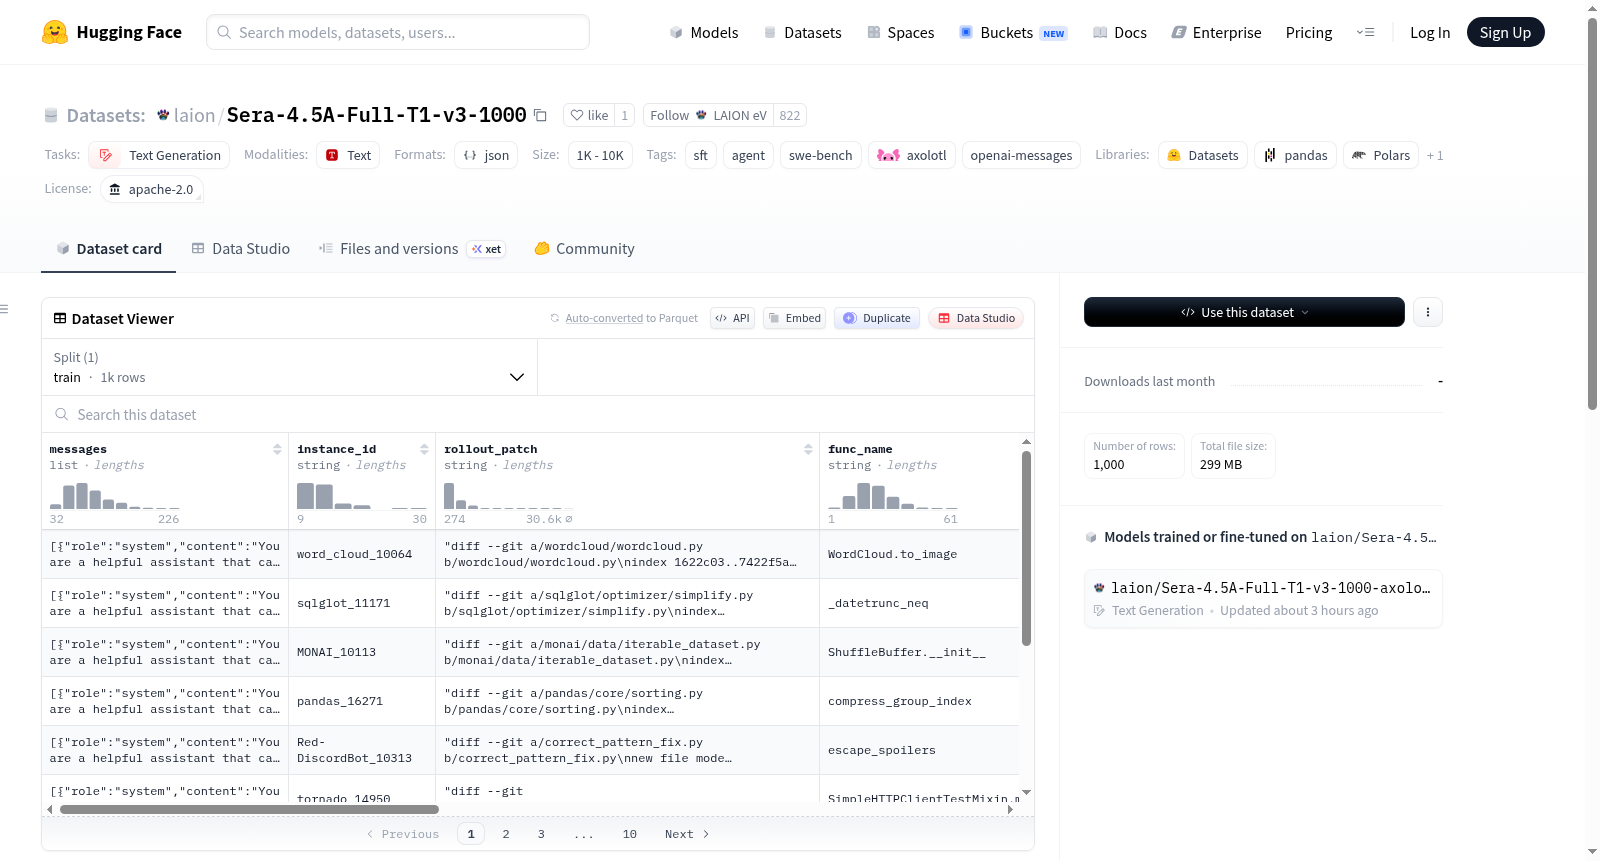
Task: Open the Buckets nav item
Action: coord(1014,32)
